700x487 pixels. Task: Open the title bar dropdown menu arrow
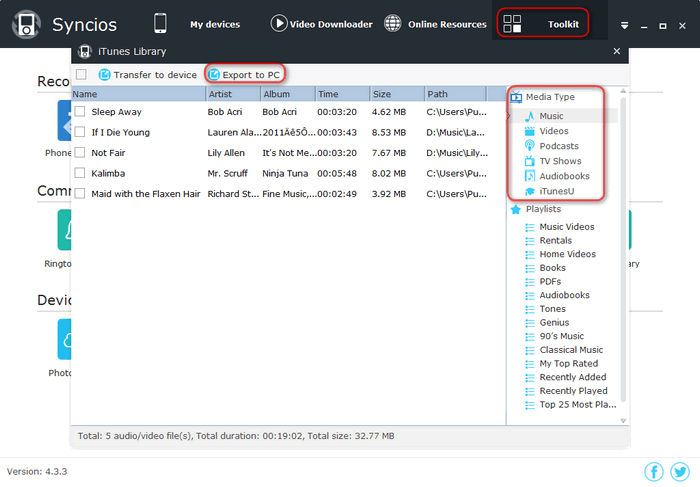[625, 26]
